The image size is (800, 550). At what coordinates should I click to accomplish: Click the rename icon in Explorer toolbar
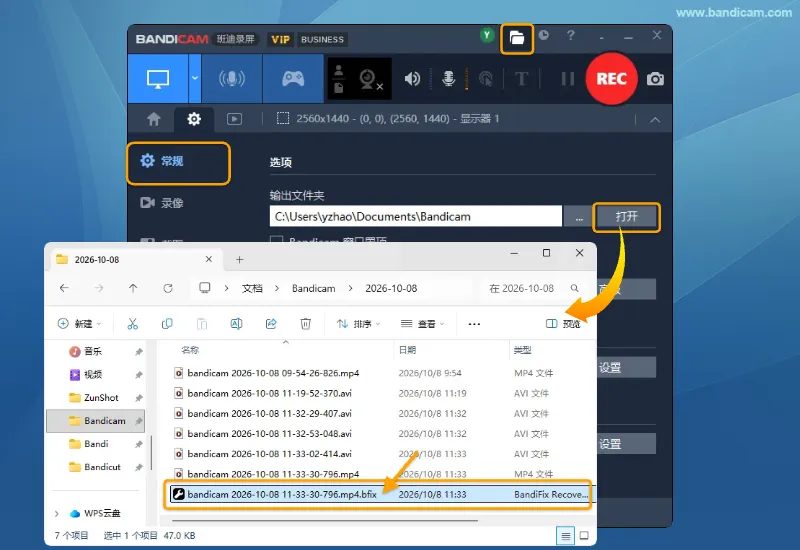[x=236, y=324]
